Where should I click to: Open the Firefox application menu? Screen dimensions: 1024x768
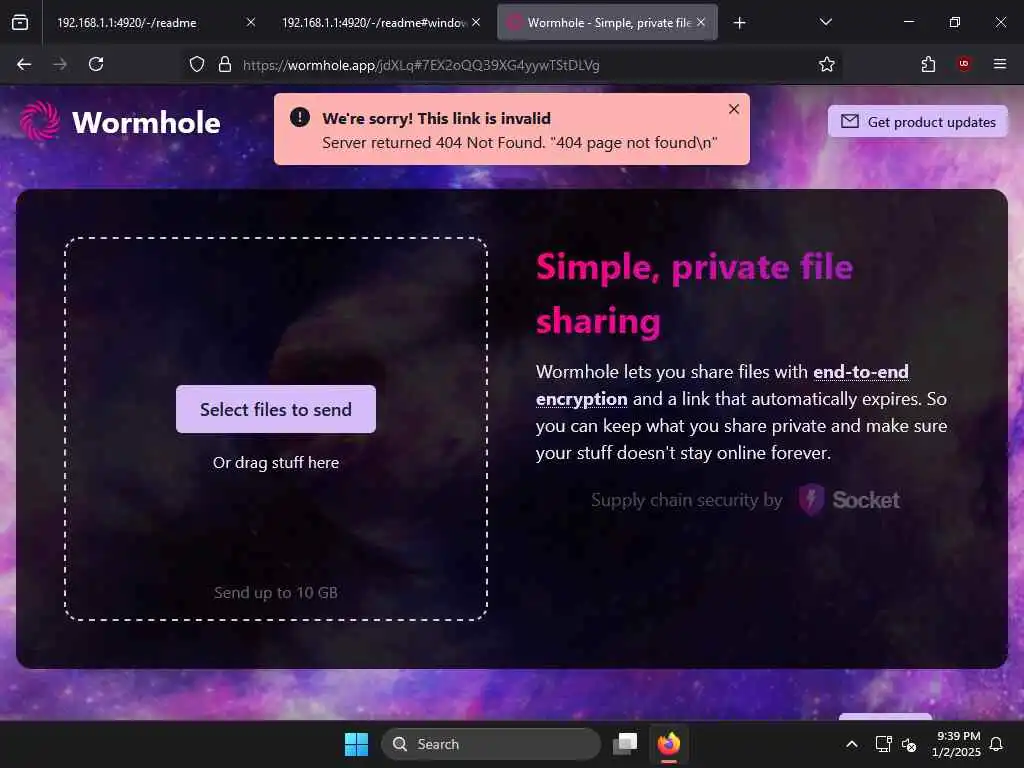pyautogui.click(x=1000, y=64)
